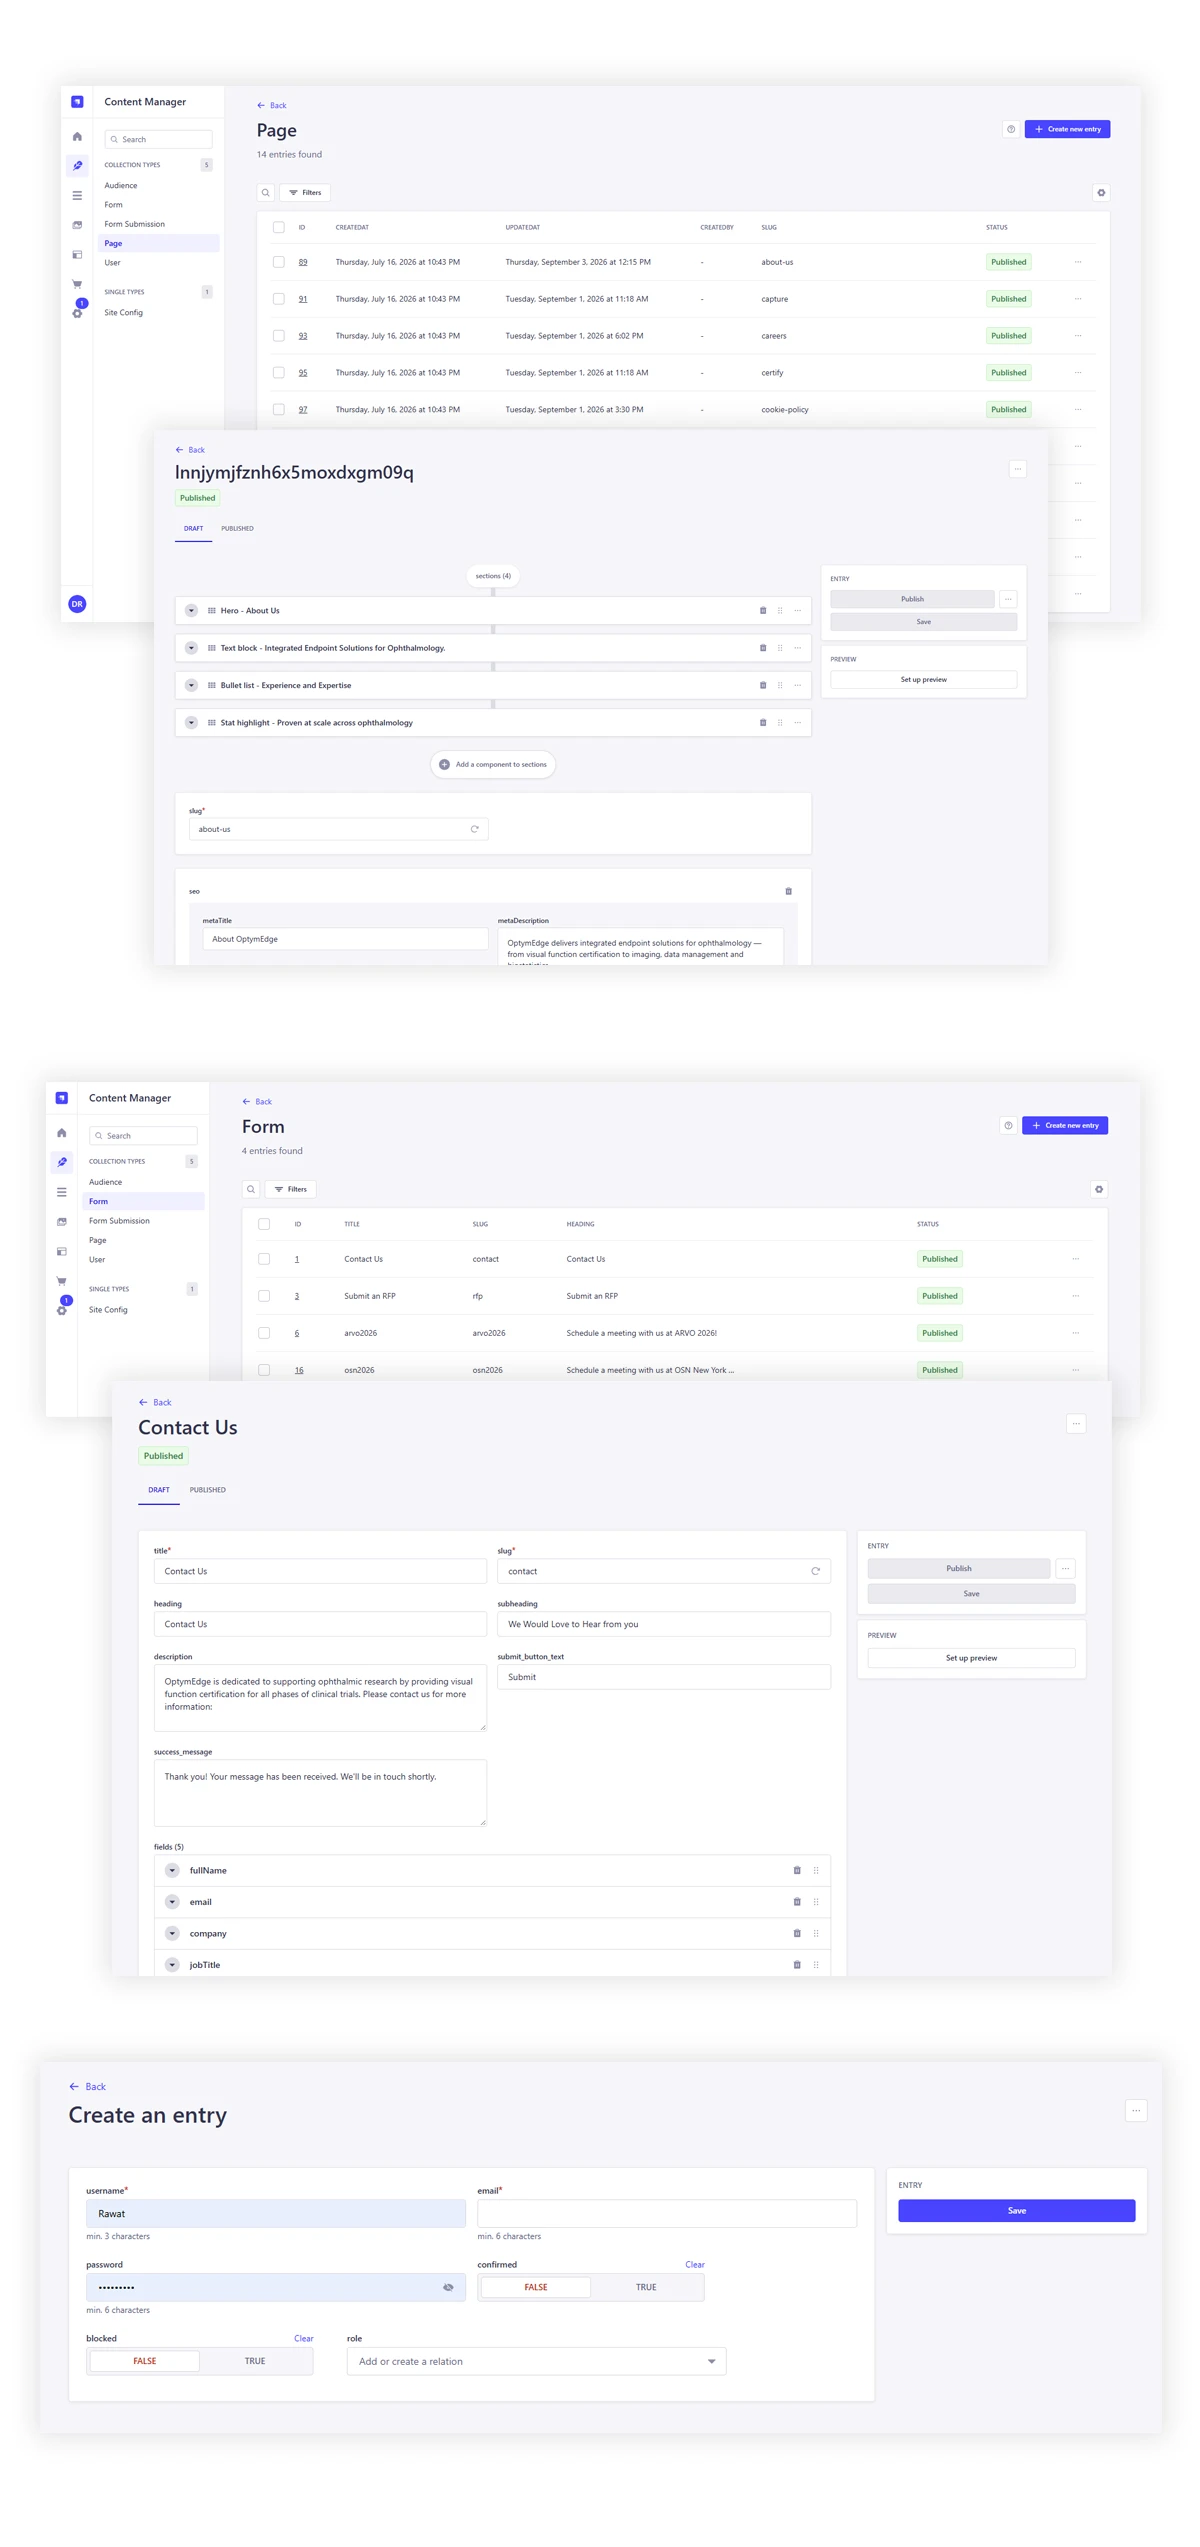The image size is (1200, 2547).
Task: Expand Stat highlight component
Action: click(x=191, y=723)
